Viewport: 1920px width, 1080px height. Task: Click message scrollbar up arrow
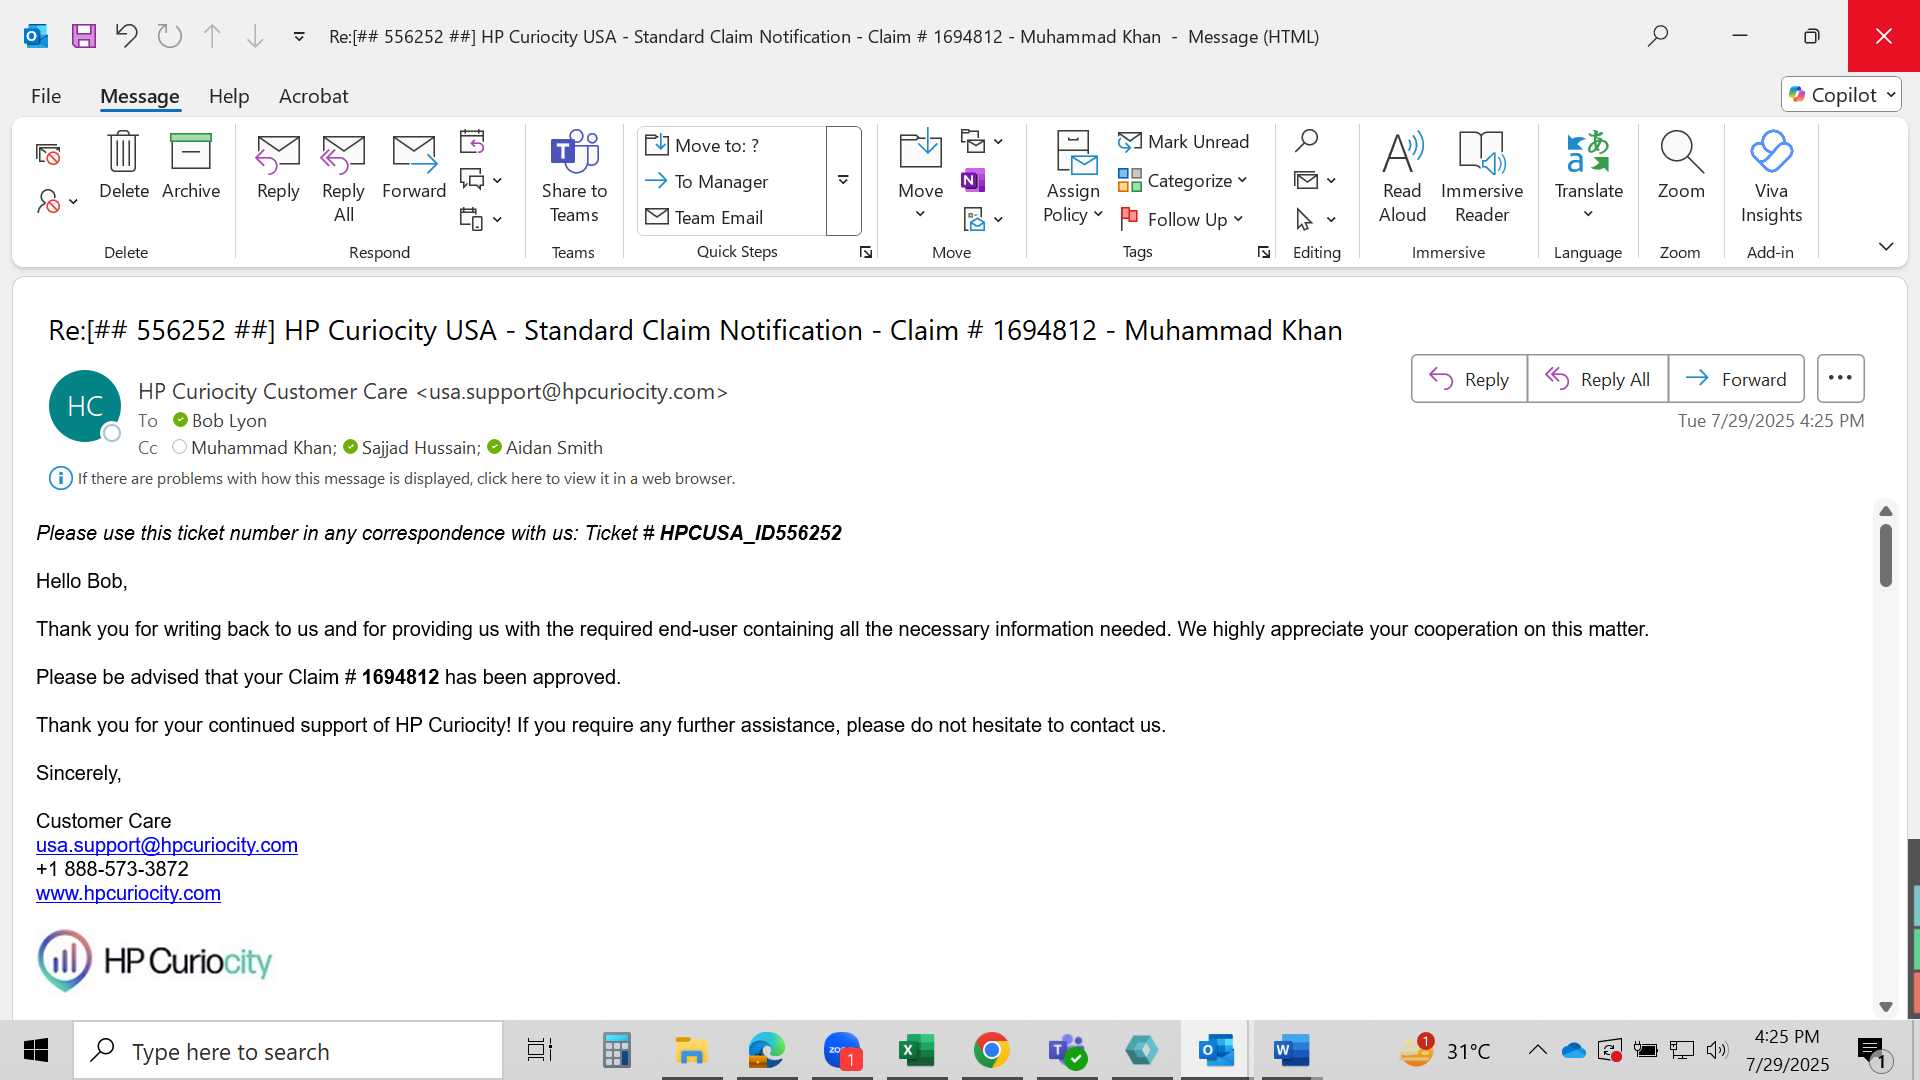point(1886,511)
